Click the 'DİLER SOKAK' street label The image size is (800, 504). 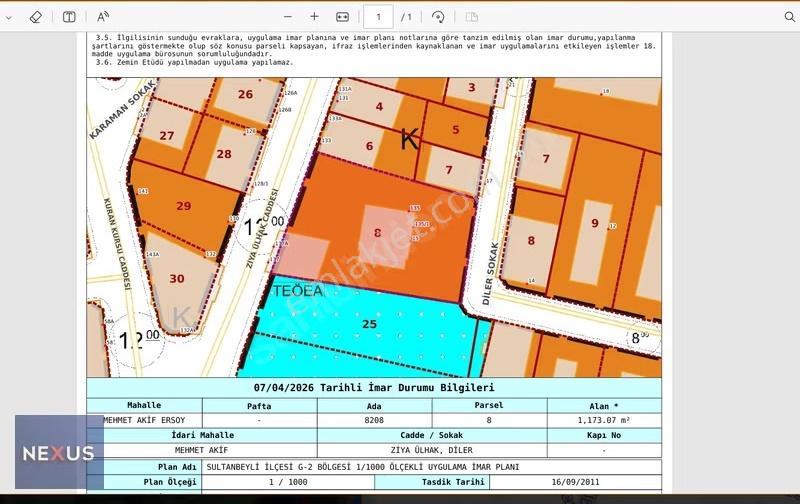click(490, 274)
